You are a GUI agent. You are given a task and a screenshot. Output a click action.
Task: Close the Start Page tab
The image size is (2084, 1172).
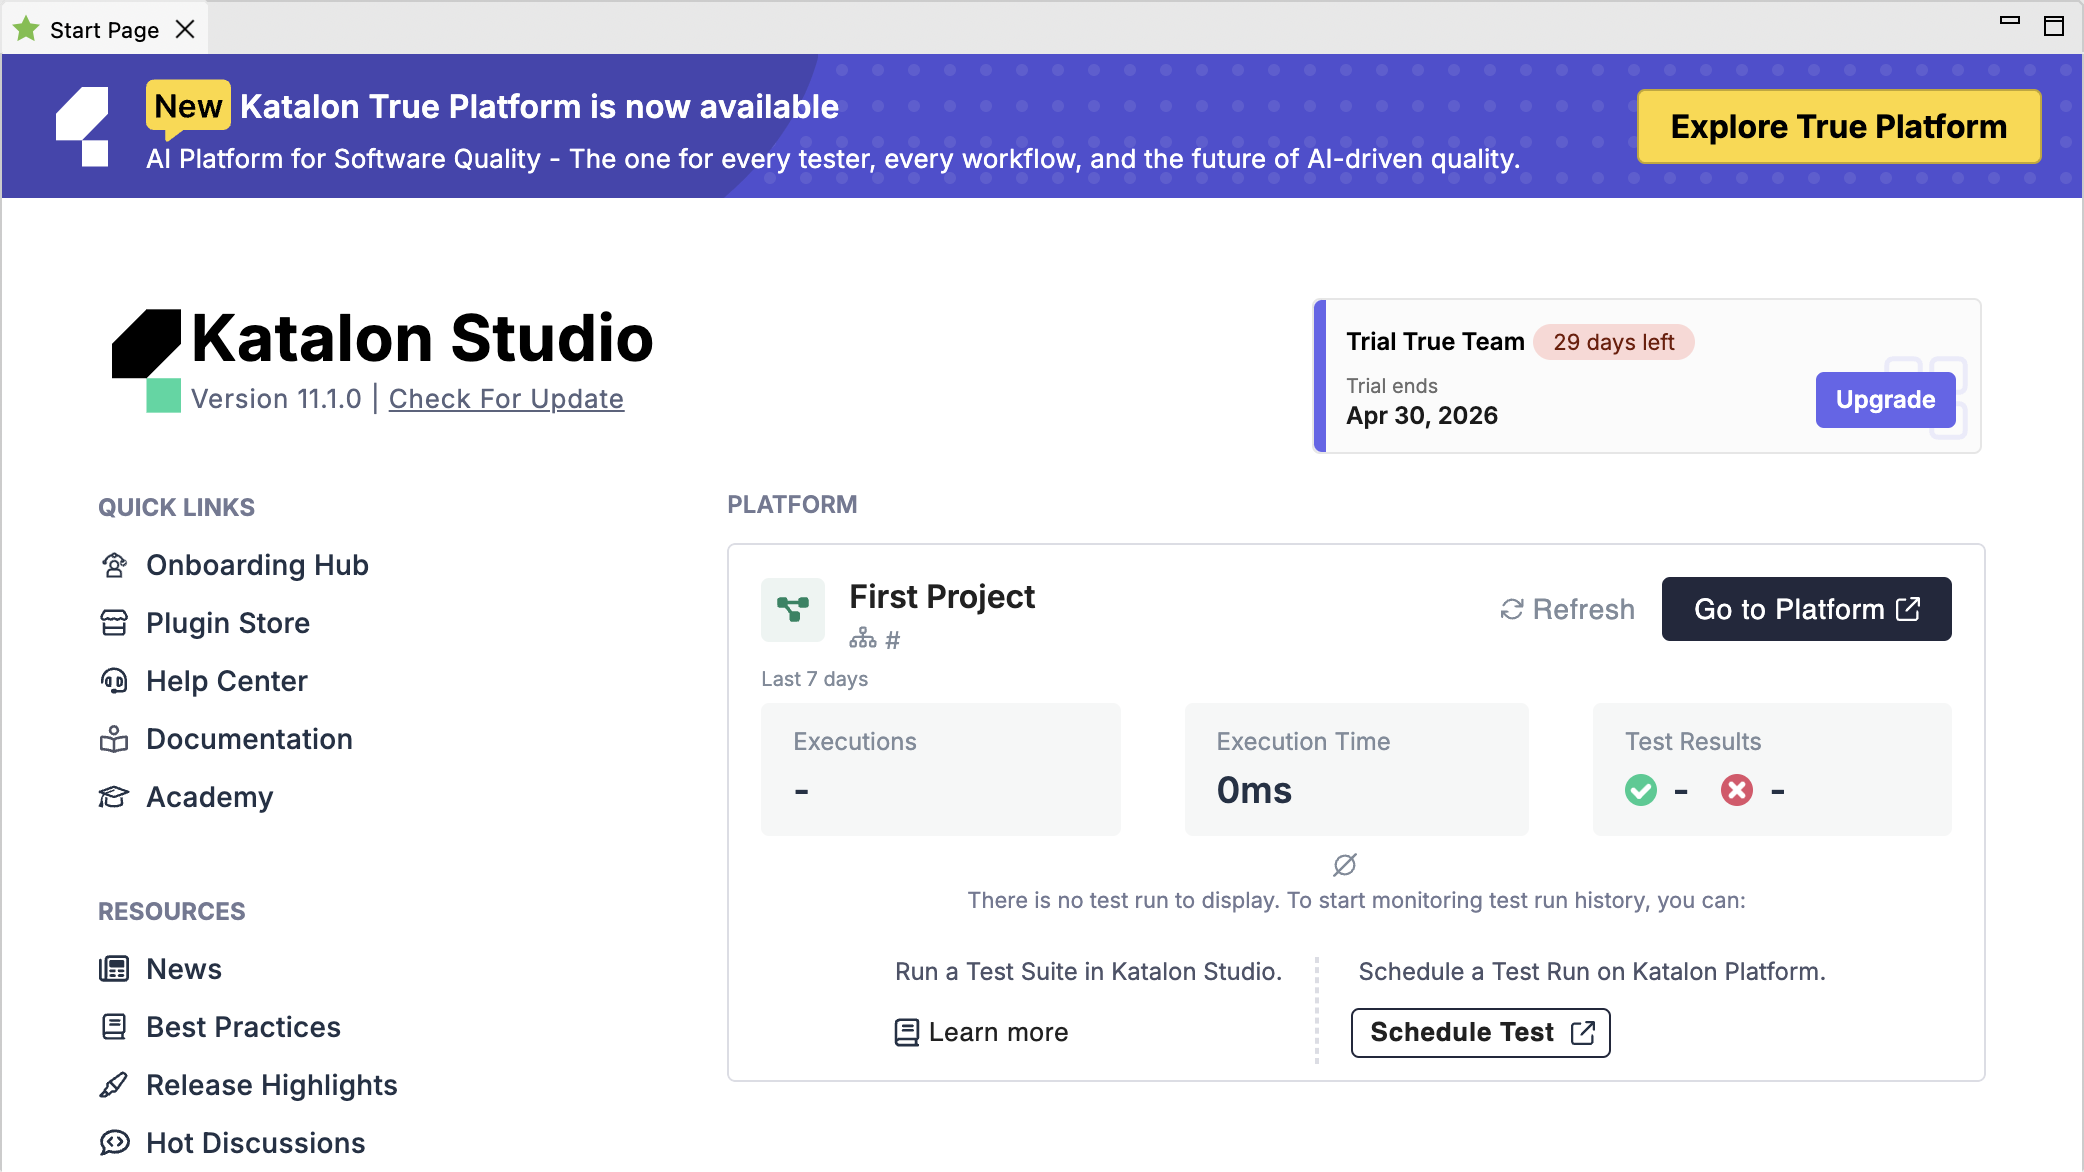coord(186,28)
